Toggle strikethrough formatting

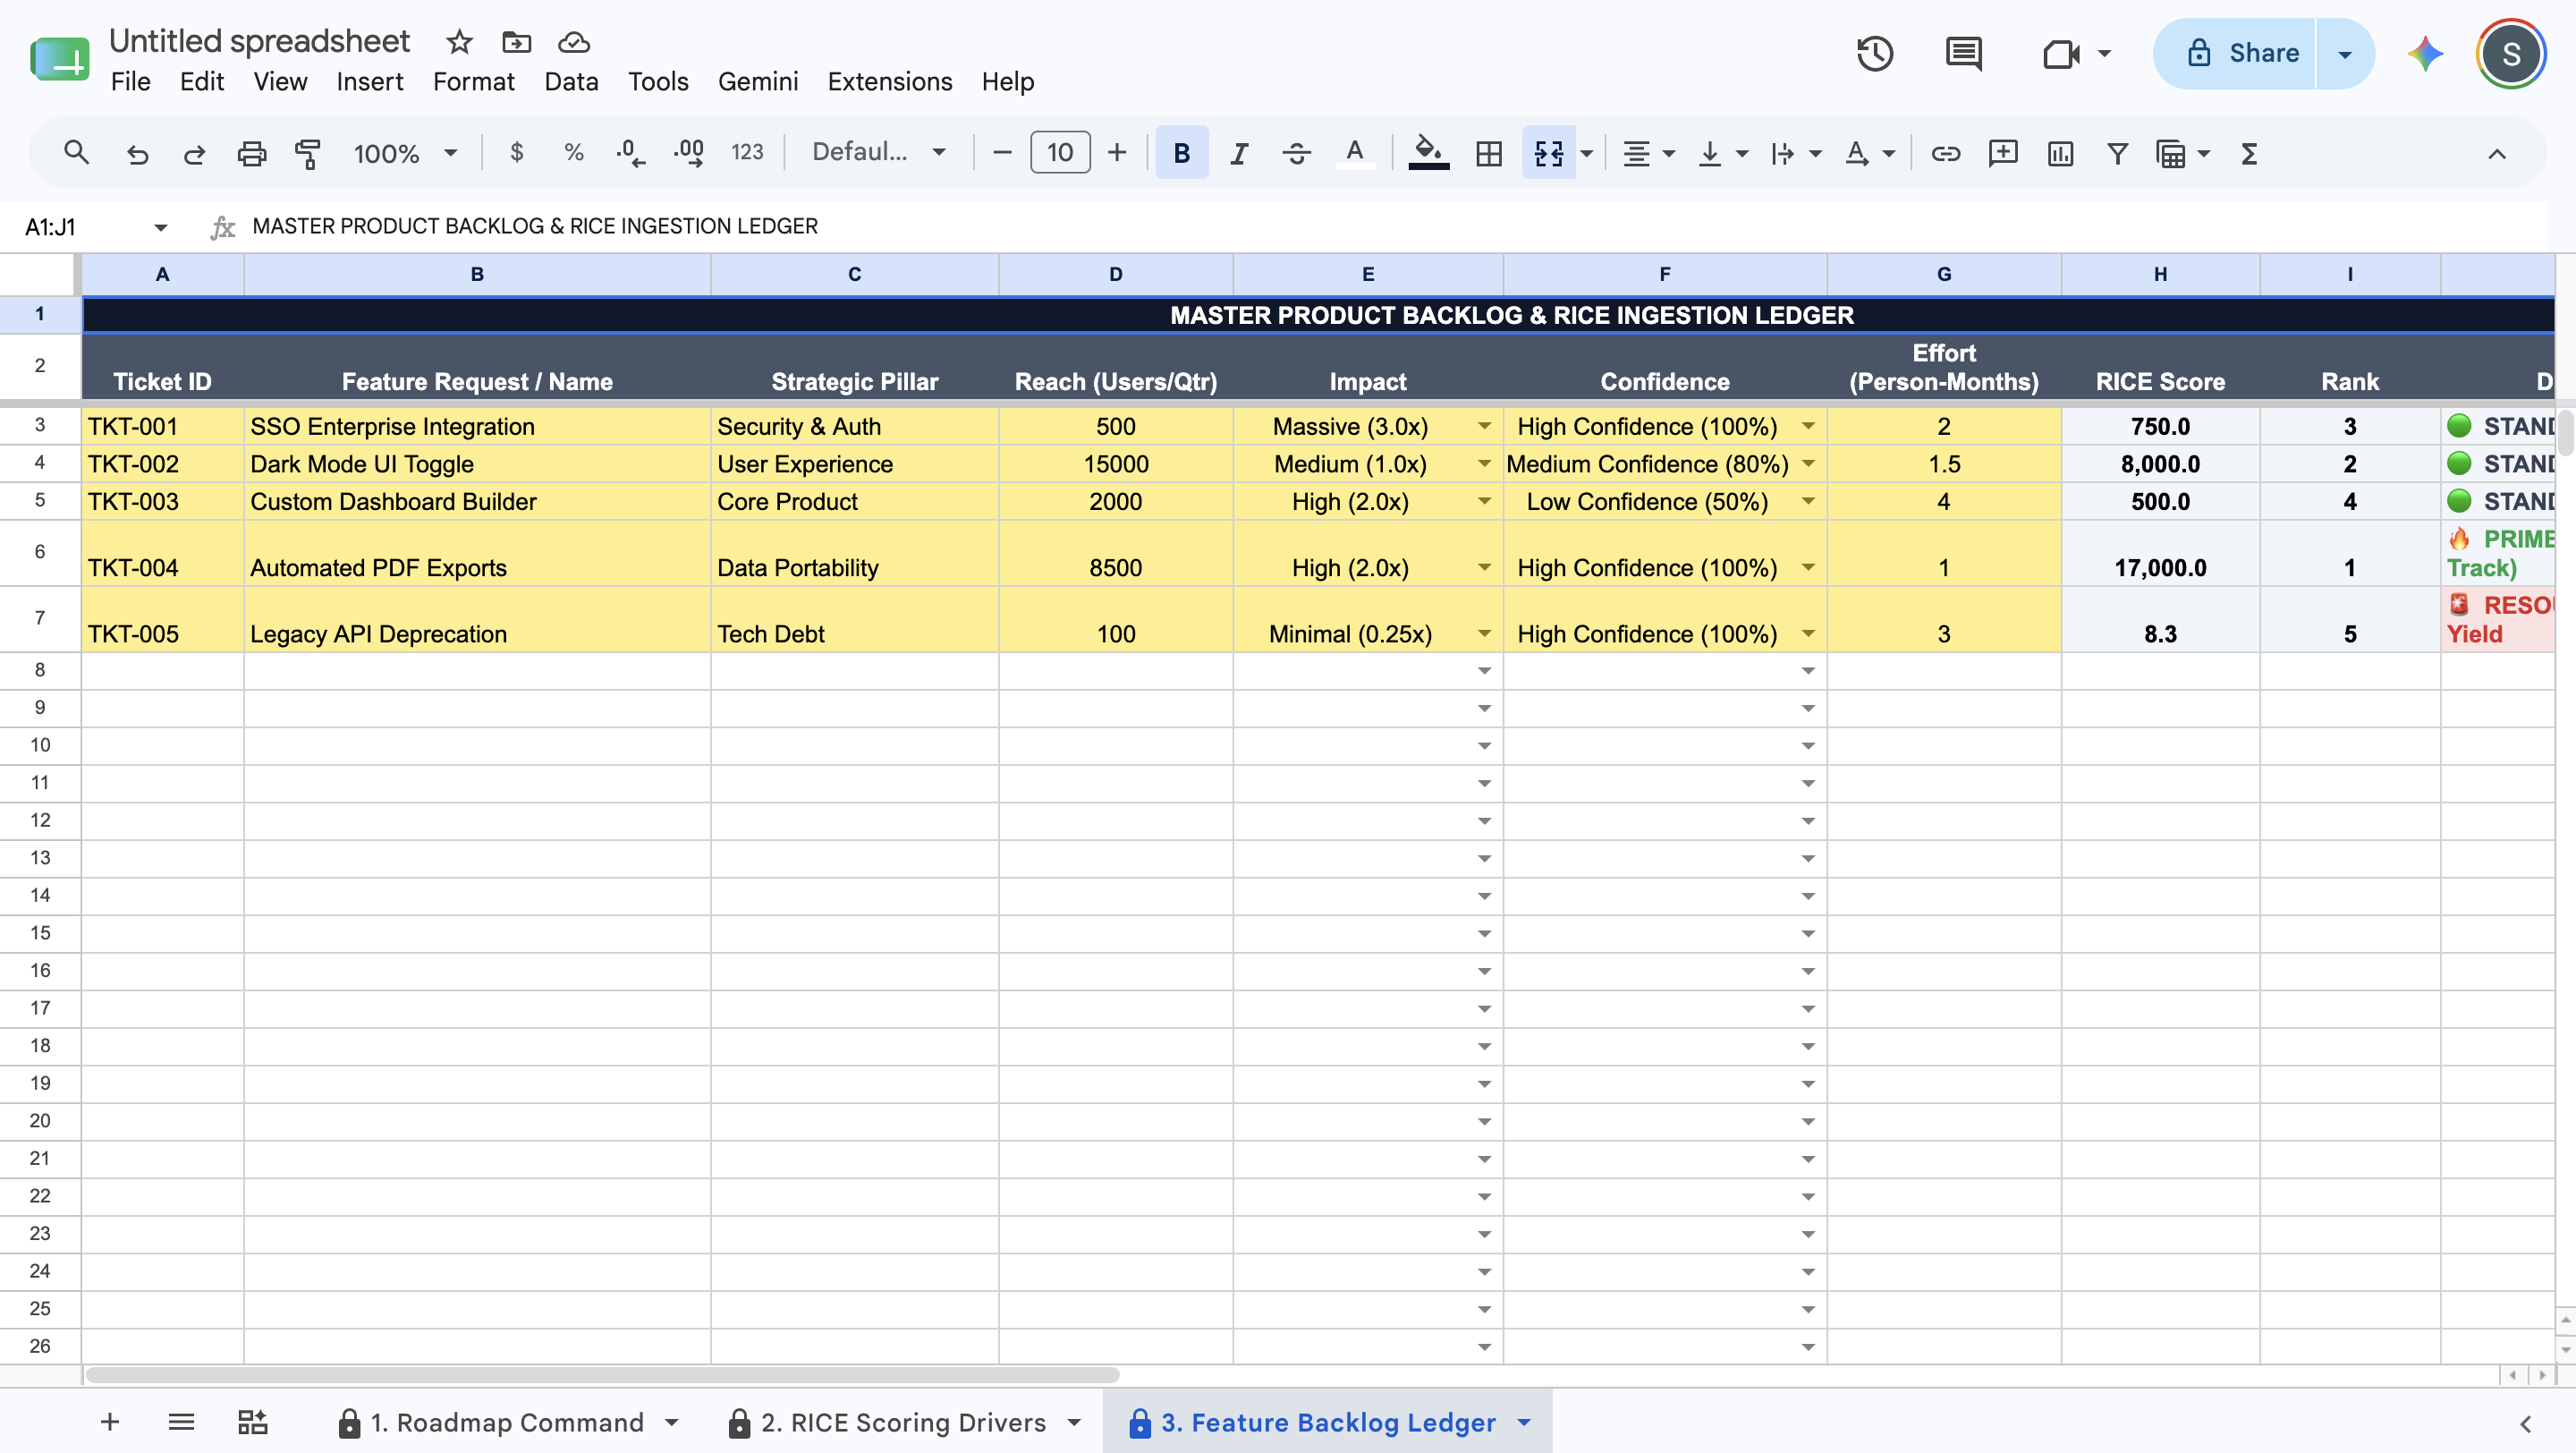(1296, 153)
